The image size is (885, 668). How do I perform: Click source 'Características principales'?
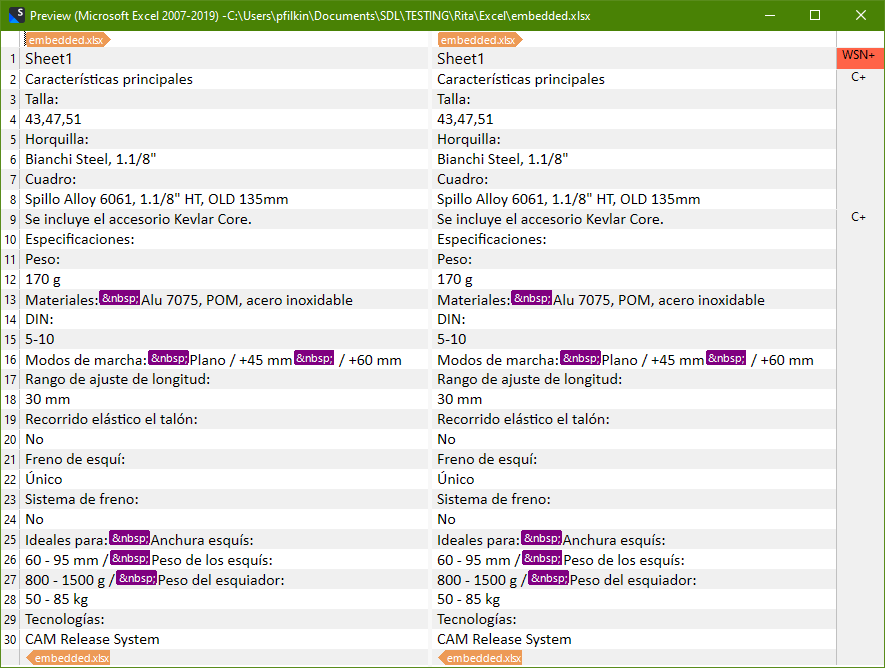109,79
